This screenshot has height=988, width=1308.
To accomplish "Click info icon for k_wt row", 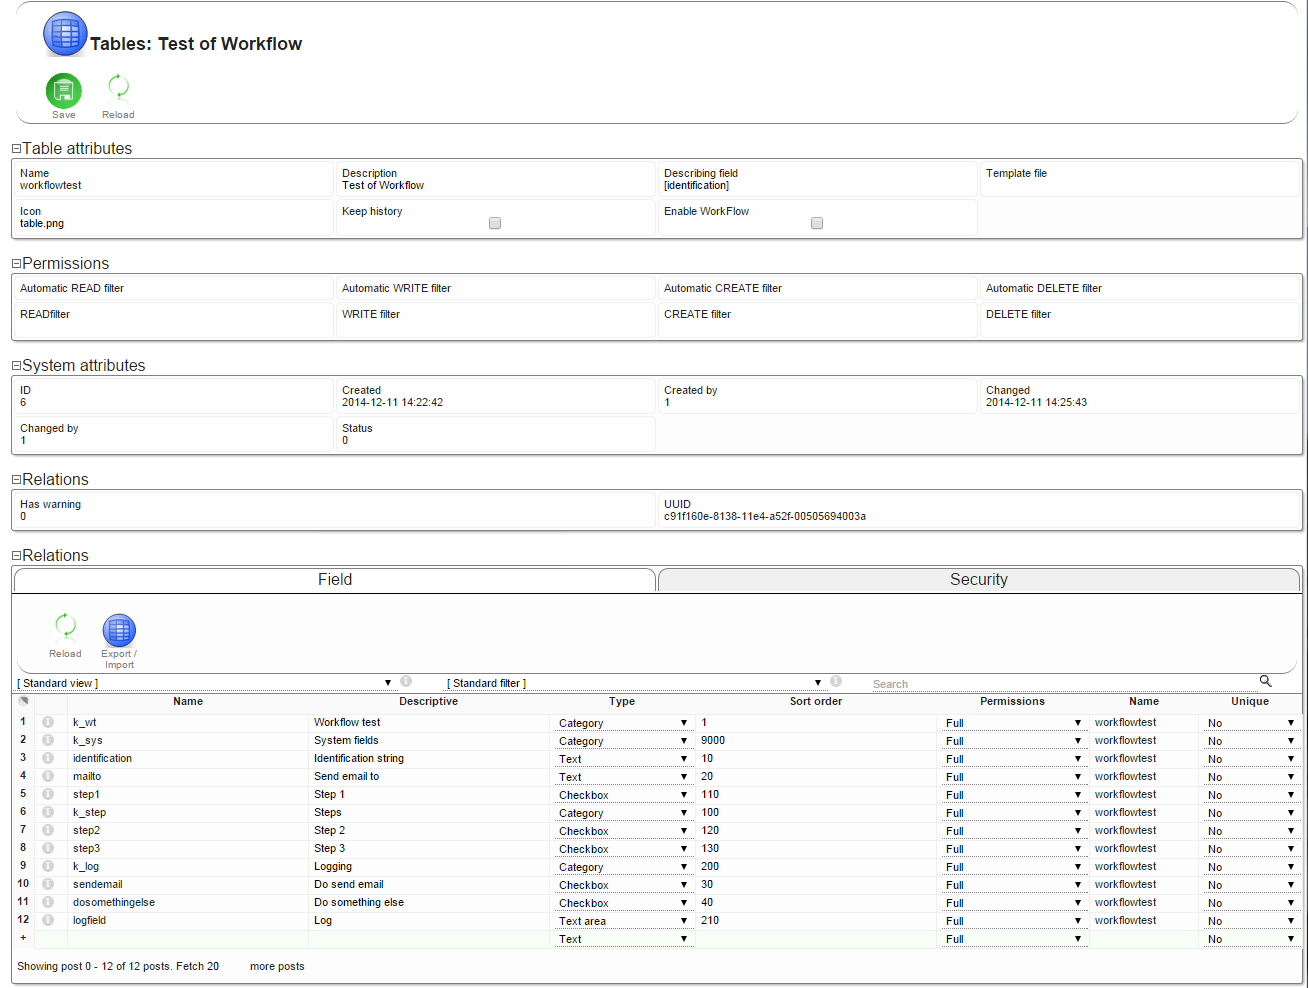I will 47,722.
